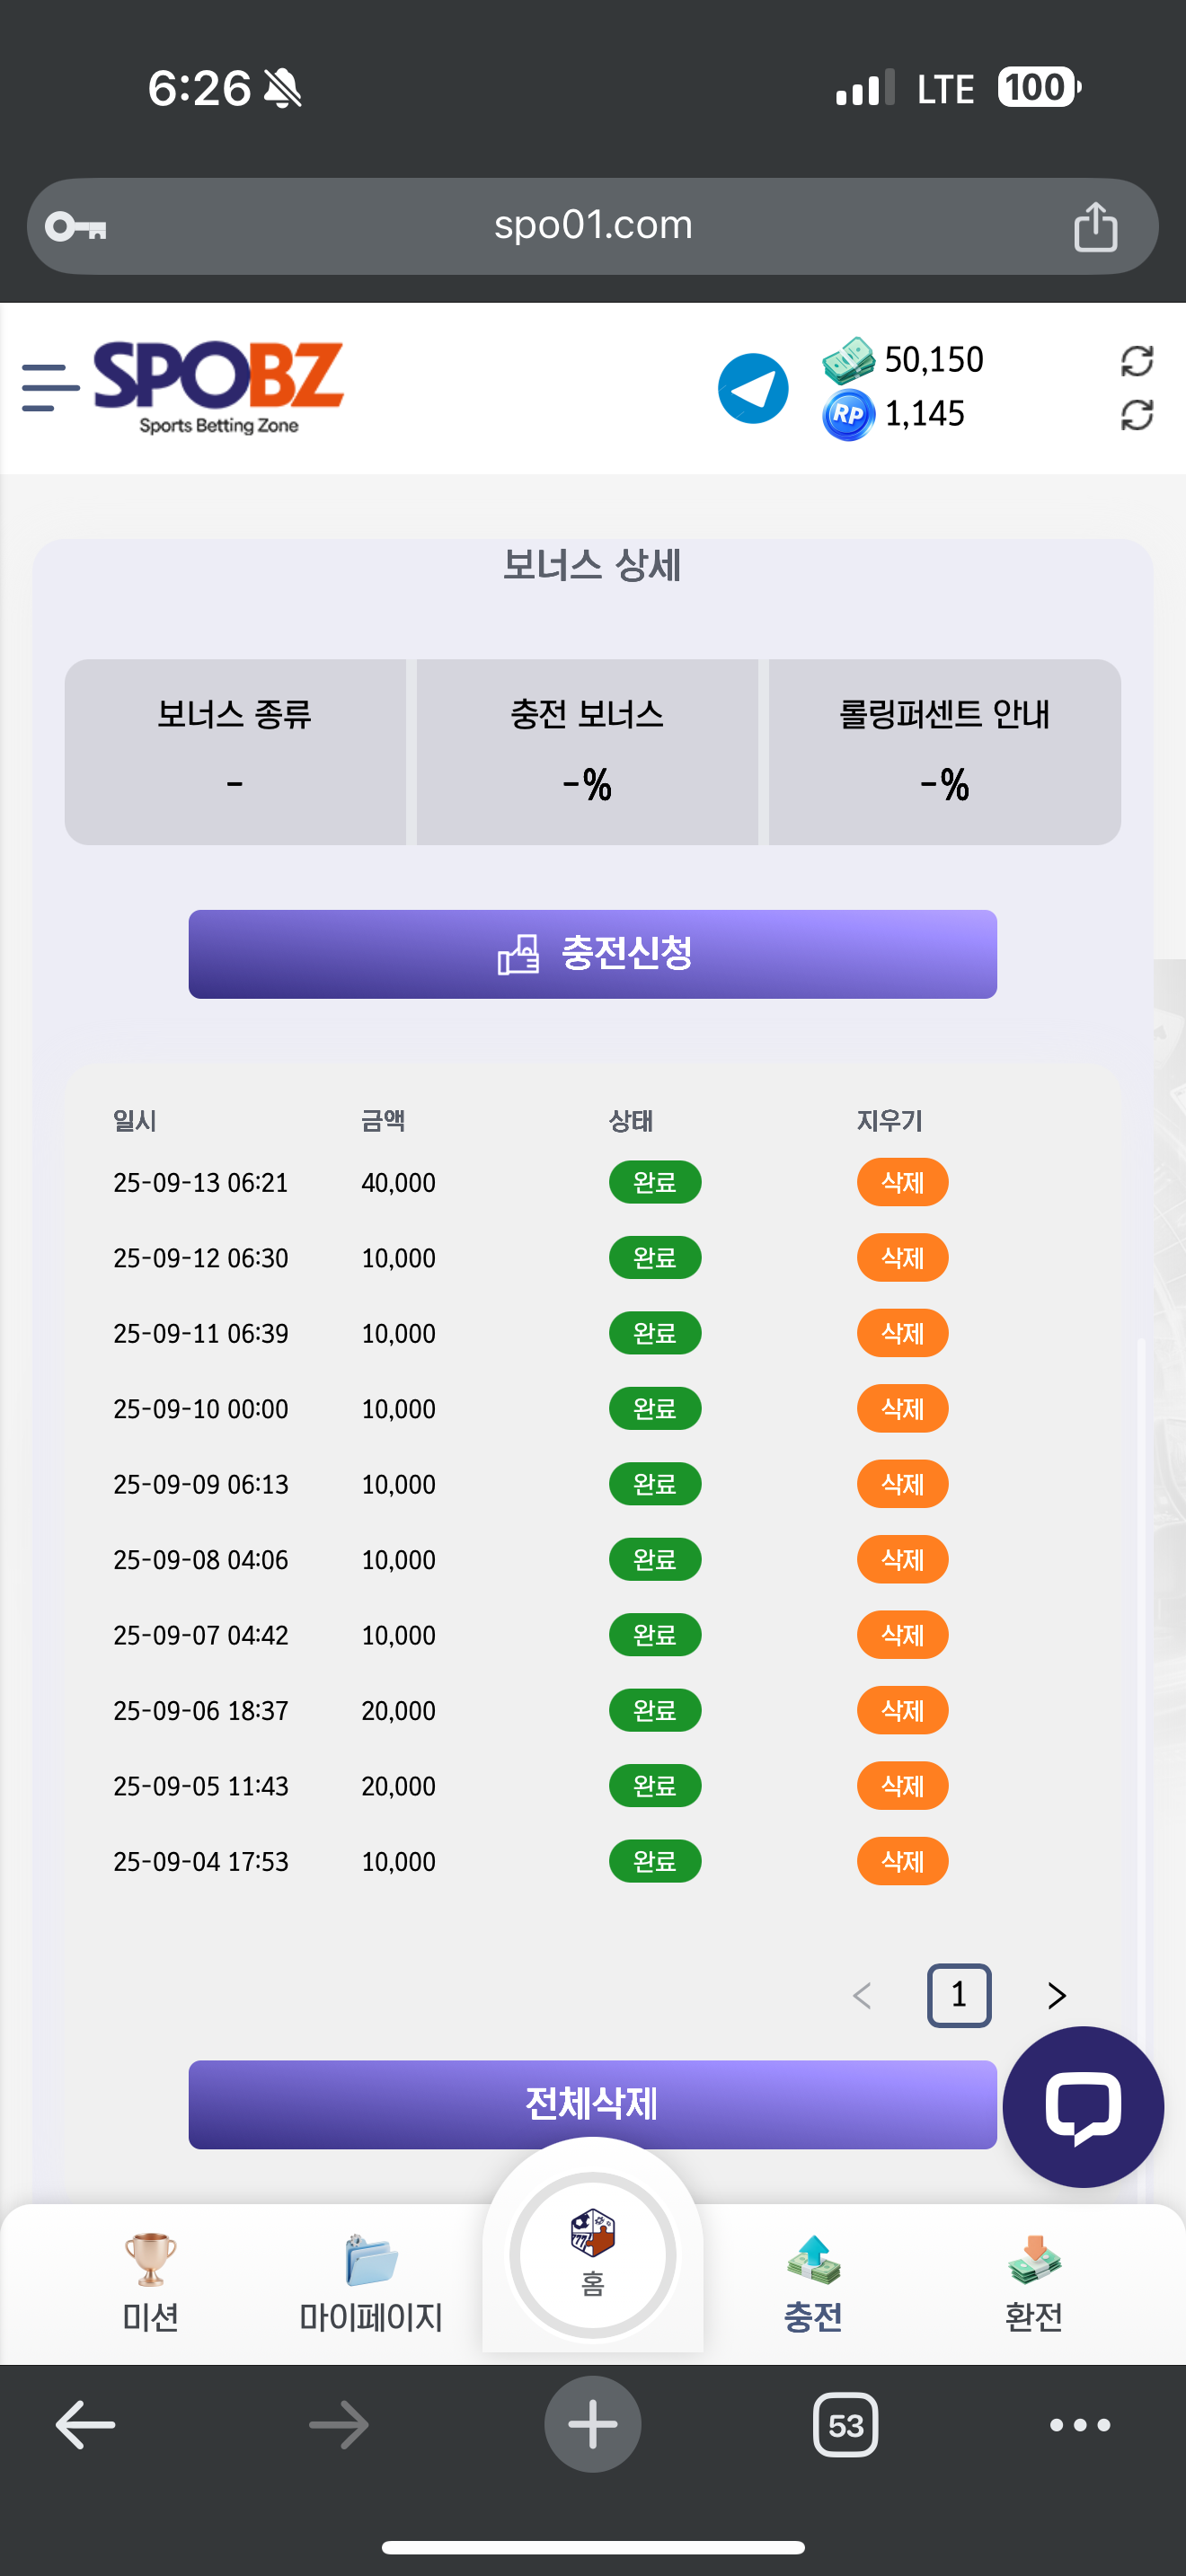The width and height of the screenshot is (1186, 2576).
Task: Delete the 25-09-13 06:21 record
Action: pos(902,1182)
